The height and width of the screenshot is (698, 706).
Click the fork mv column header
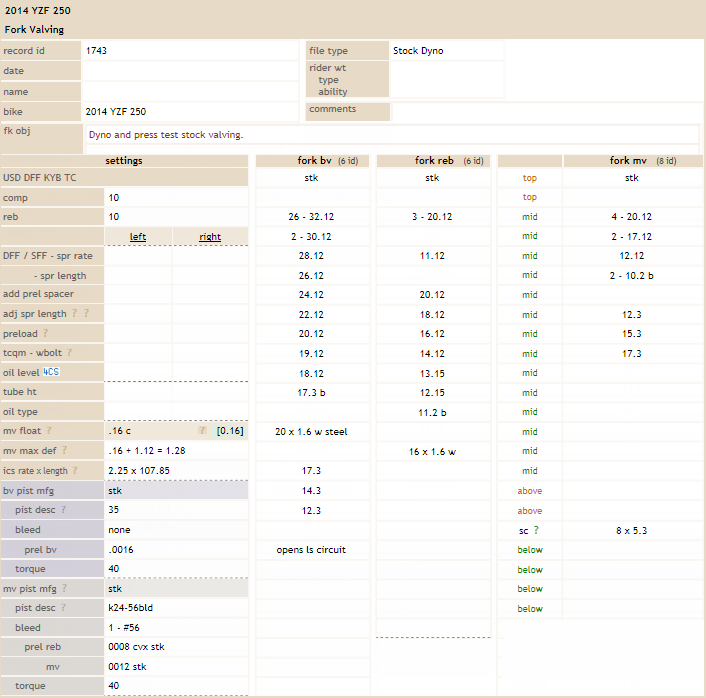point(632,160)
